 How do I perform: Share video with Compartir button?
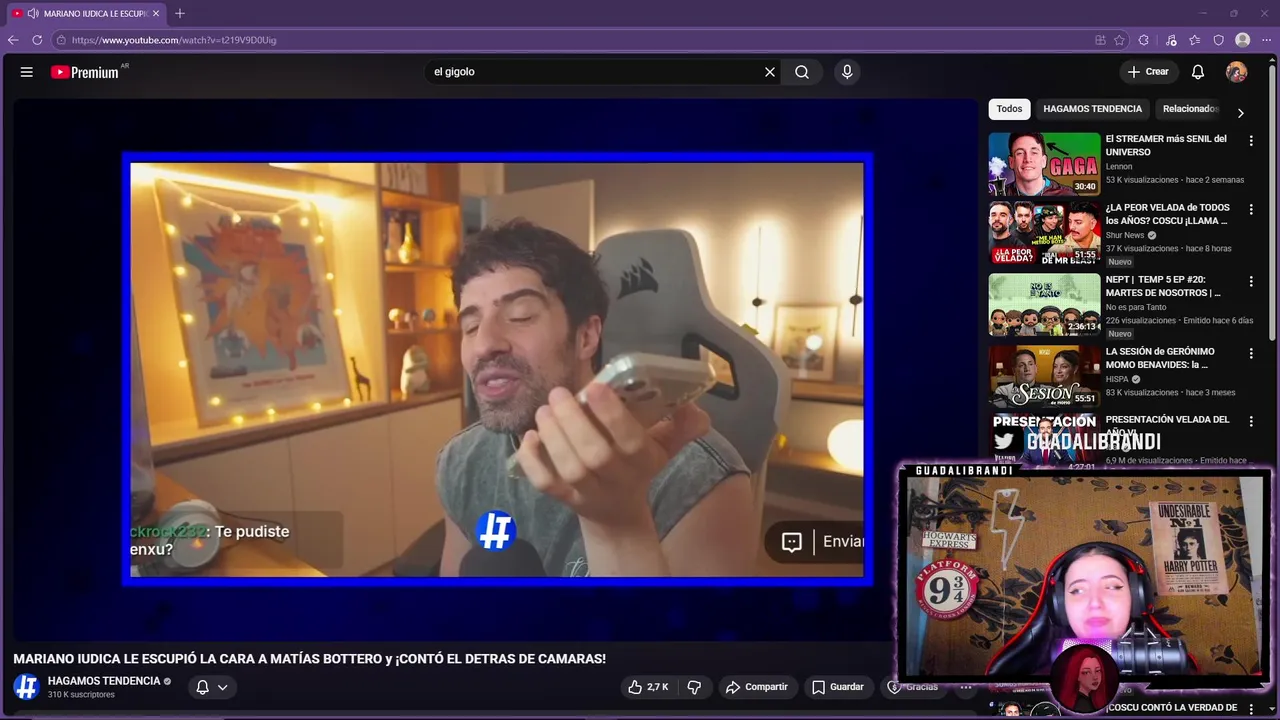[757, 687]
